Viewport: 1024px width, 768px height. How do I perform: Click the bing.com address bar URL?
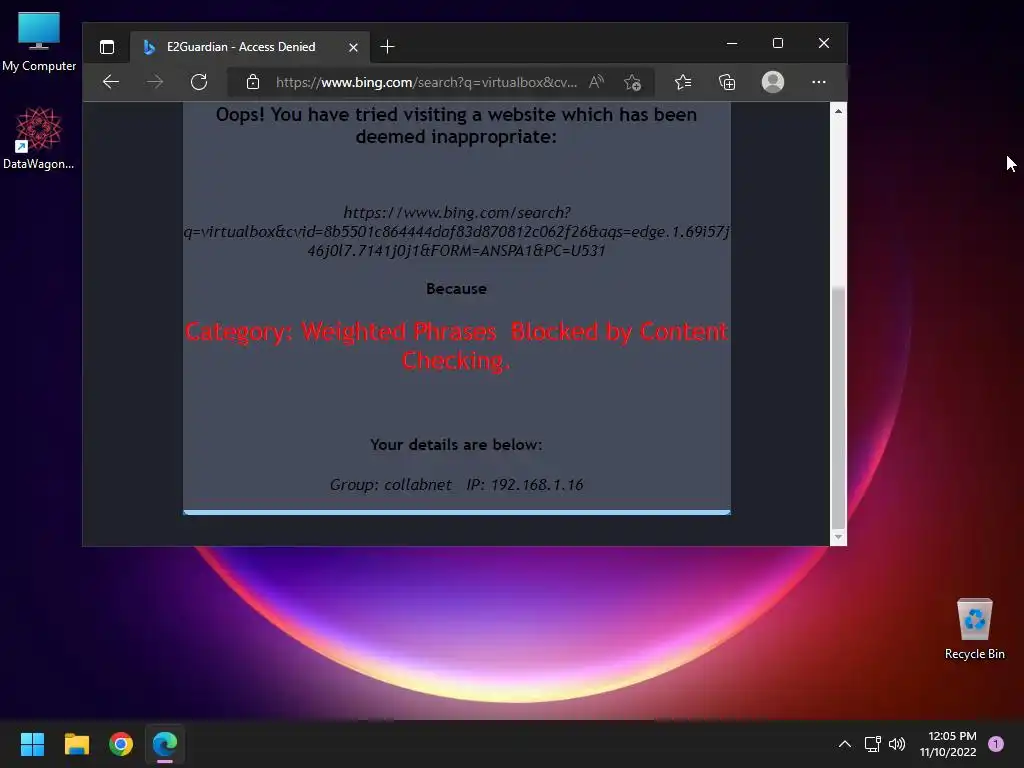point(426,82)
